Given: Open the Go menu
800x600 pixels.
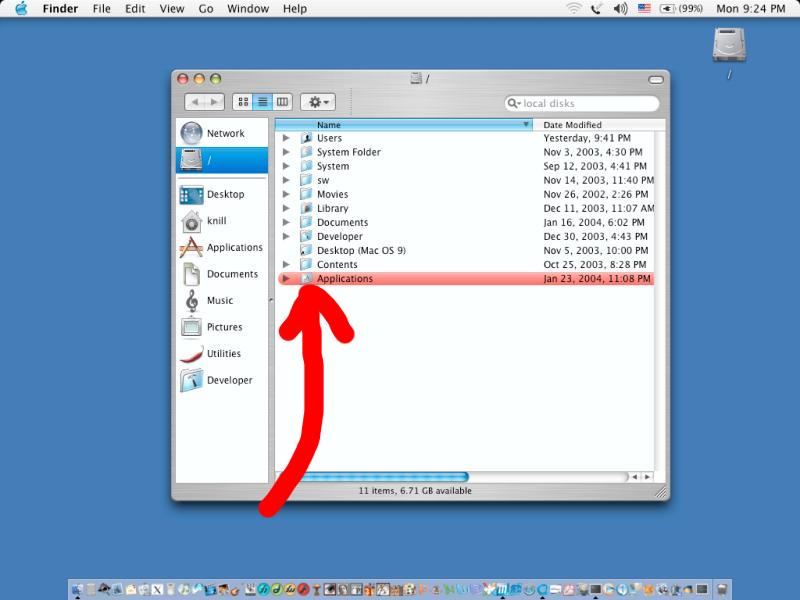Looking at the screenshot, I should coord(206,9).
